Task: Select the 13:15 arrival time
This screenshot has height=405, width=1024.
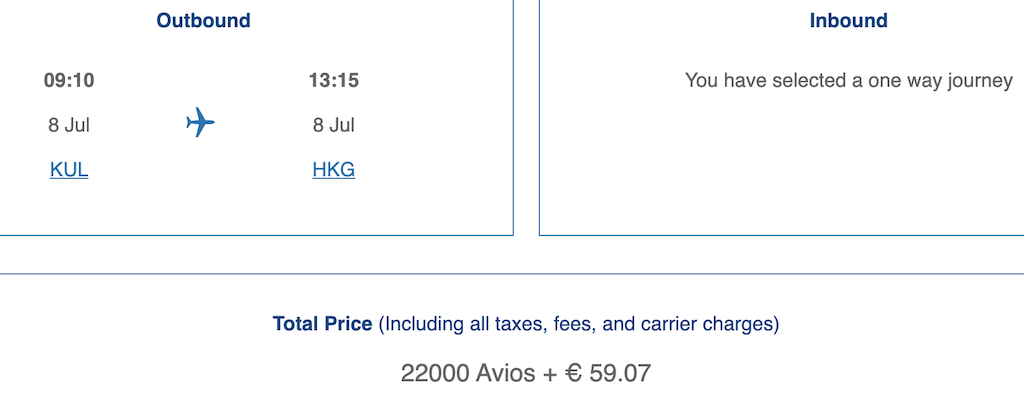Action: [333, 81]
